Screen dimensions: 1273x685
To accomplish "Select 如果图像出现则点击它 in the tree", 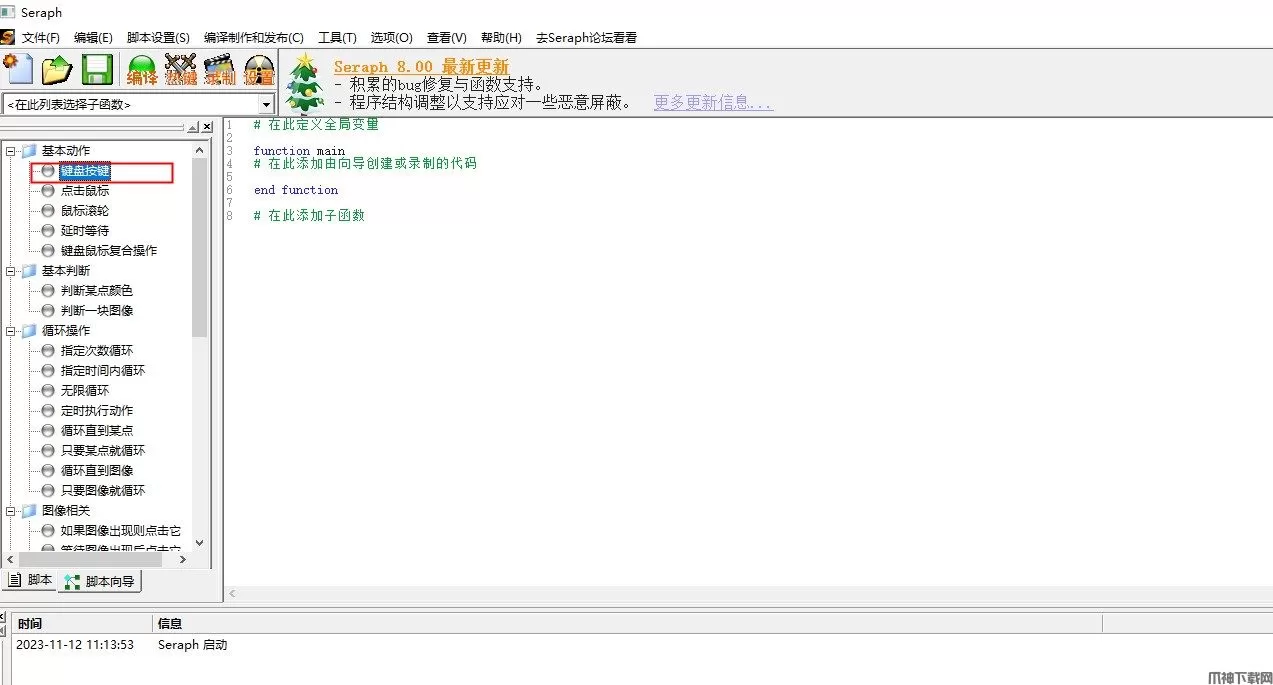I will [x=121, y=531].
